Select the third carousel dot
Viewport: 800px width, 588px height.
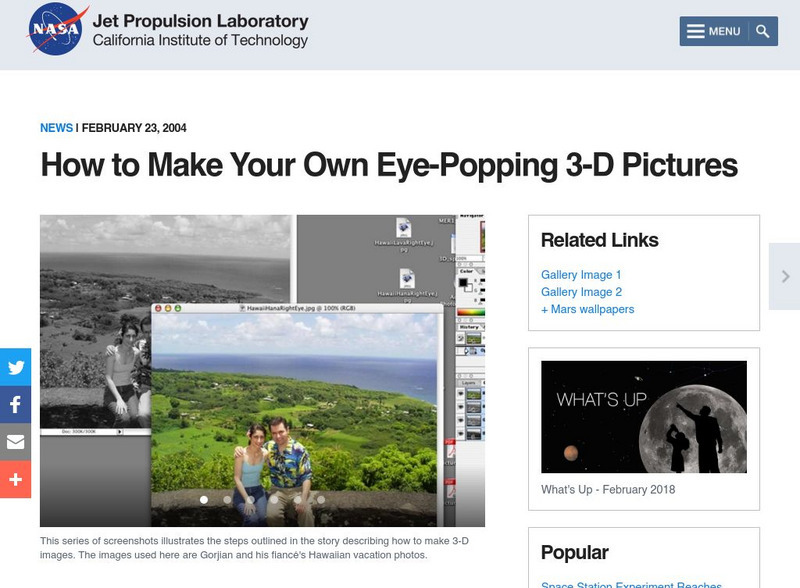click(x=251, y=499)
